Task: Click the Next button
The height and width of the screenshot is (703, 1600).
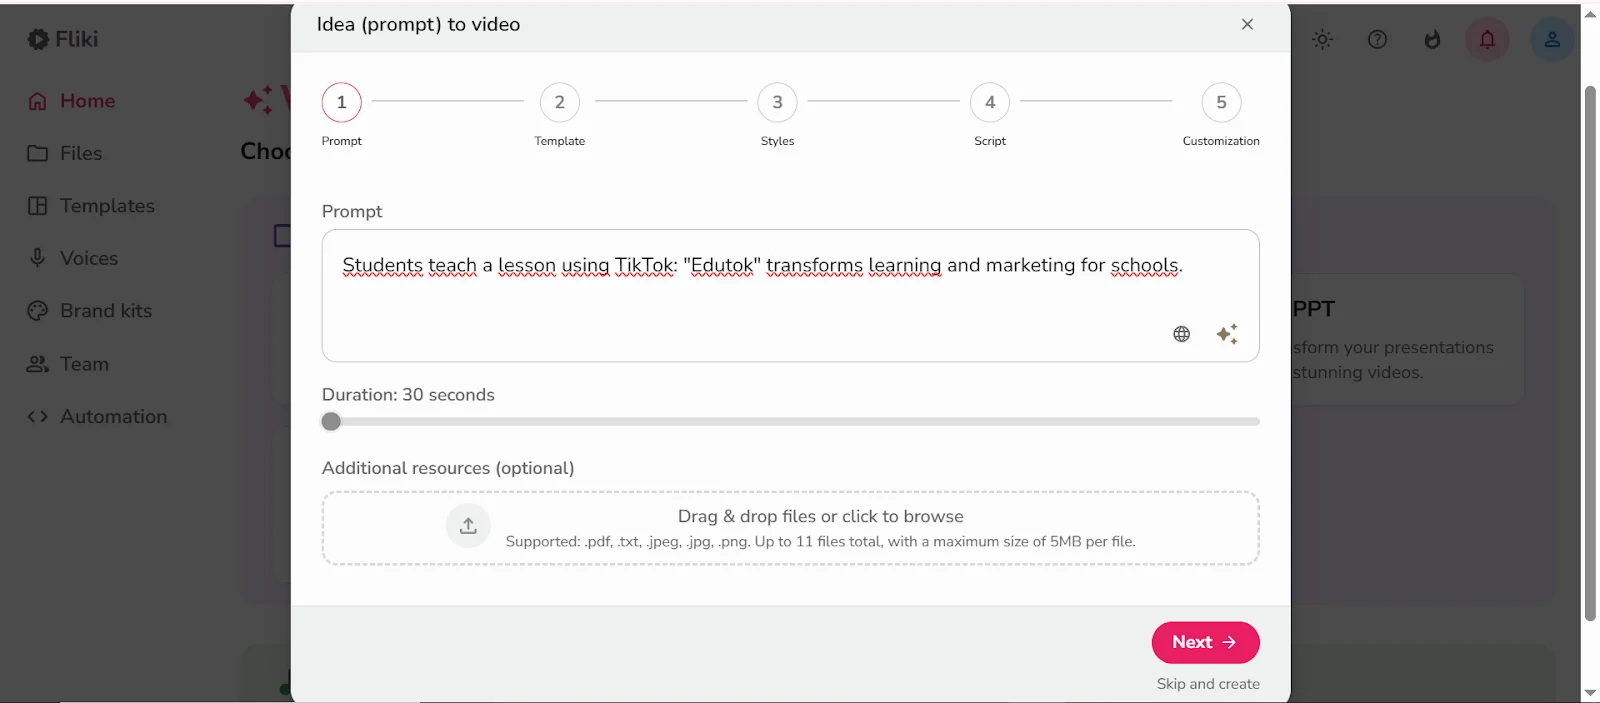Action: pos(1205,642)
